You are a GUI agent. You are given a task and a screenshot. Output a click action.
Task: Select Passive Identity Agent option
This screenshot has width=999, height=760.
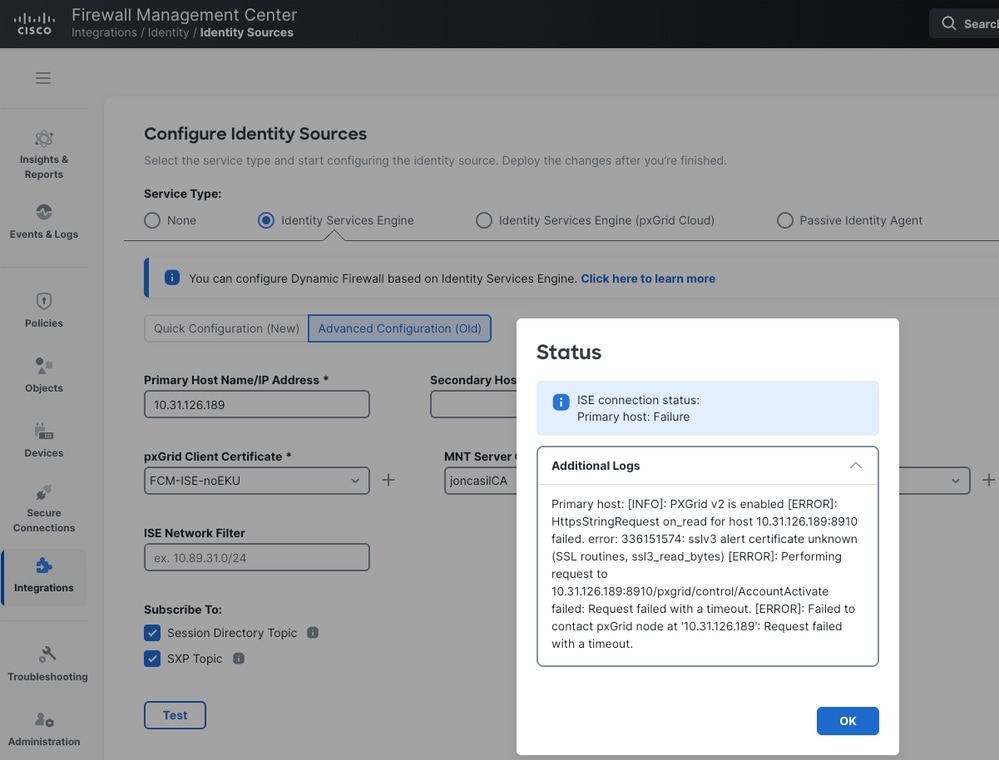[x=785, y=220]
